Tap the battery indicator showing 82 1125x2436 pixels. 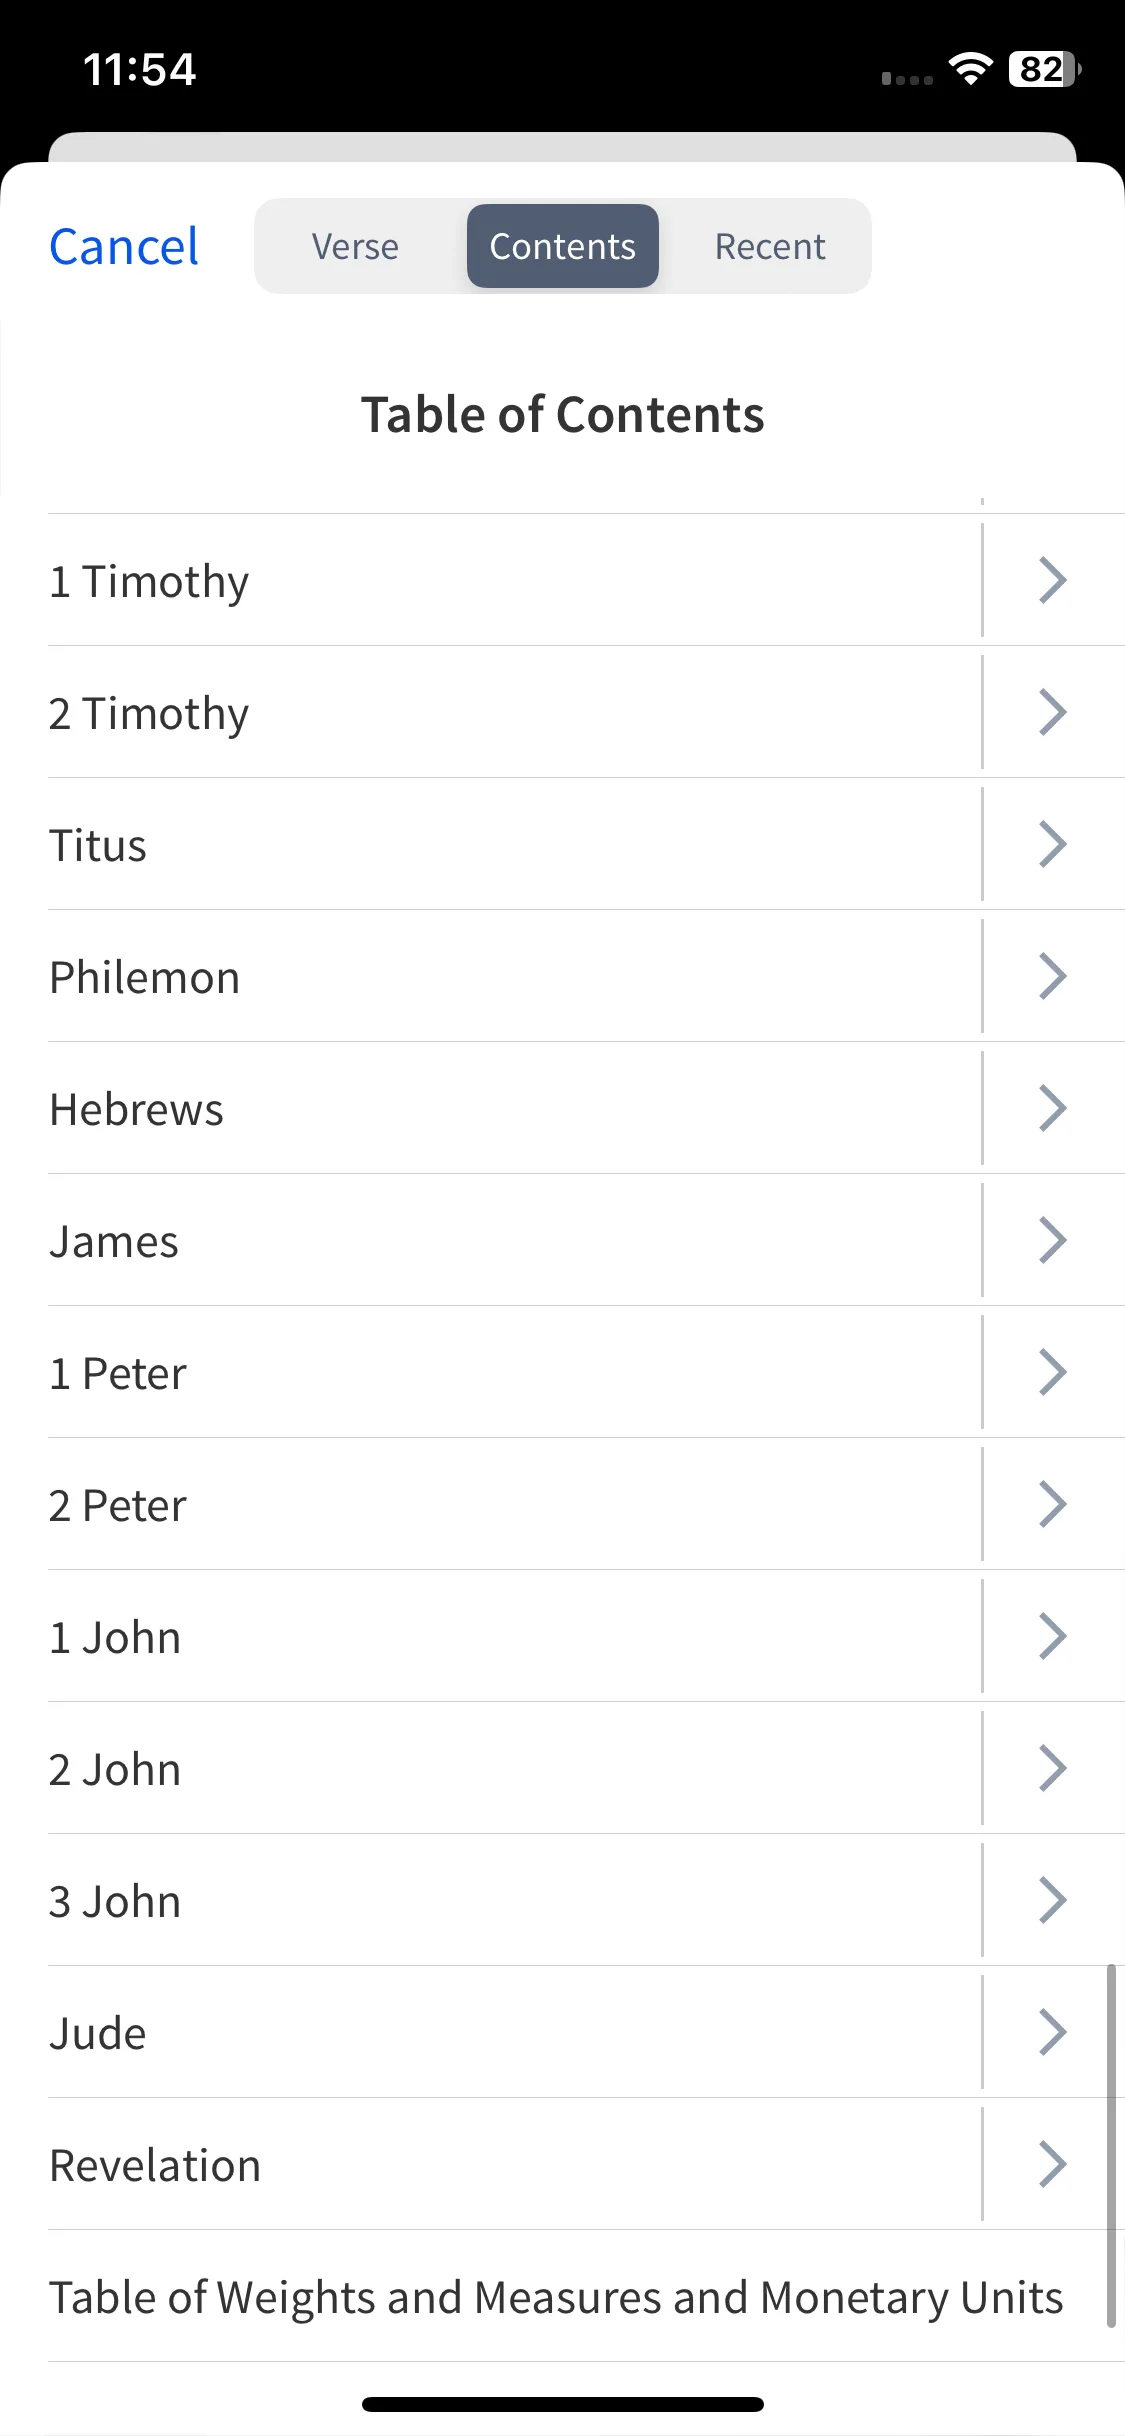pos(1045,69)
